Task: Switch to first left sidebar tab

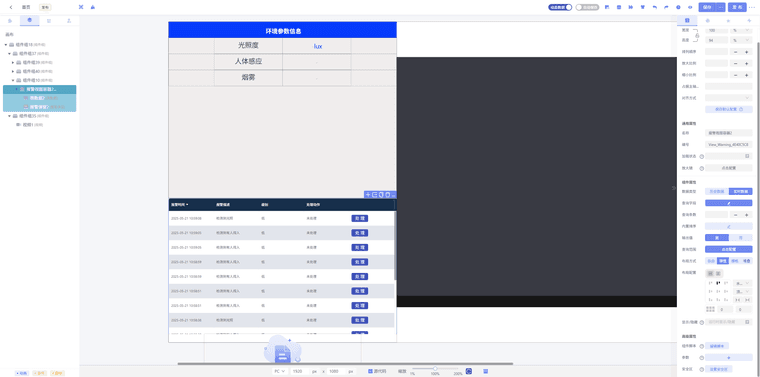Action: click(10, 20)
